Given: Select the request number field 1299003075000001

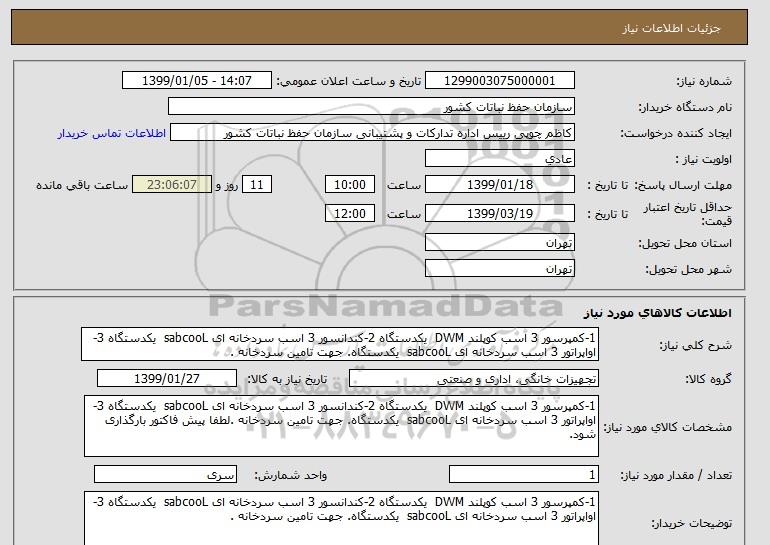Looking at the screenshot, I should [499, 81].
